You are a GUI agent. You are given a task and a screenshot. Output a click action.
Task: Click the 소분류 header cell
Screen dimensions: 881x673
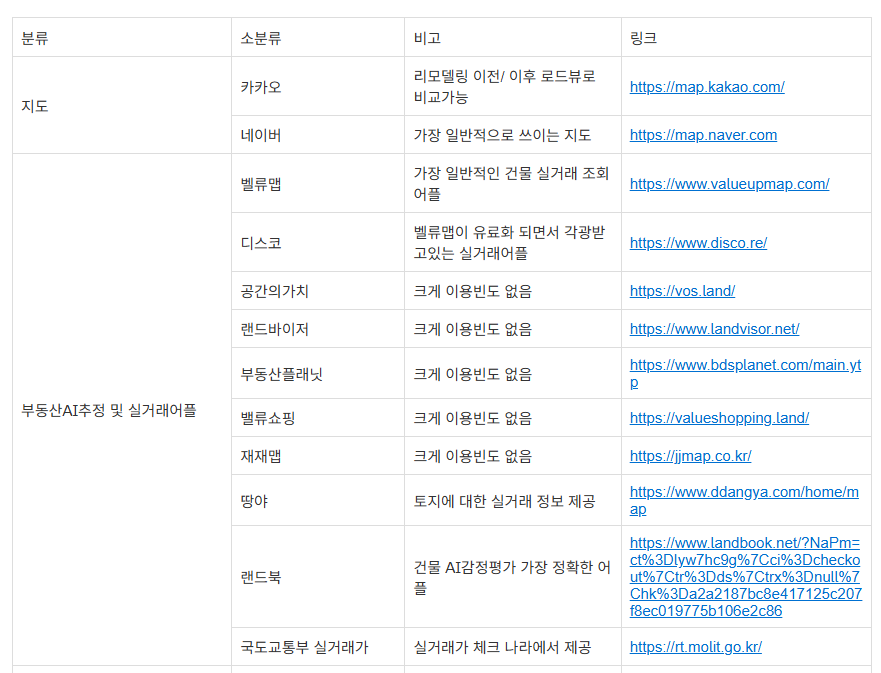coord(318,38)
